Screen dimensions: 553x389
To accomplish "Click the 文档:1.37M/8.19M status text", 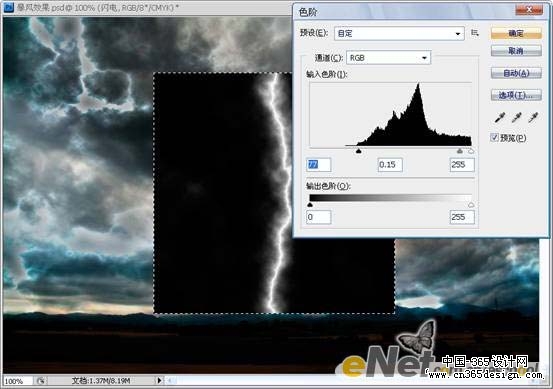I will point(101,381).
